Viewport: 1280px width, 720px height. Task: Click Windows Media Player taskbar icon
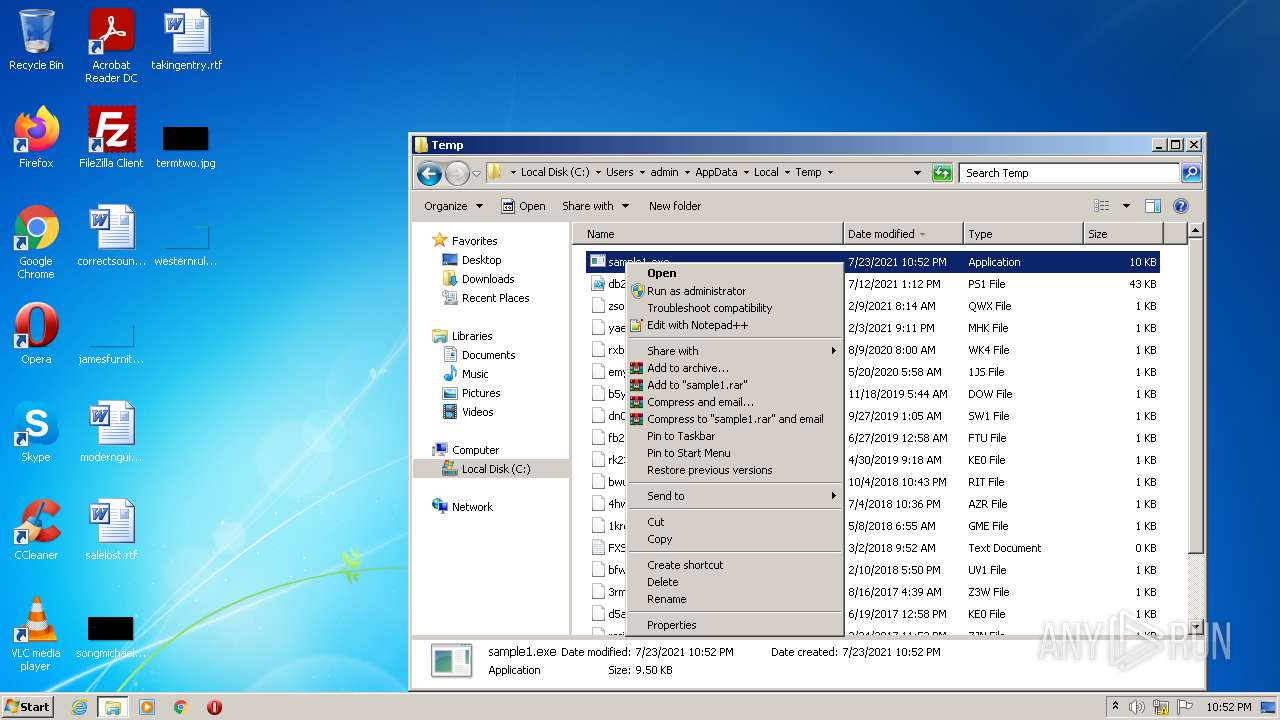click(146, 707)
